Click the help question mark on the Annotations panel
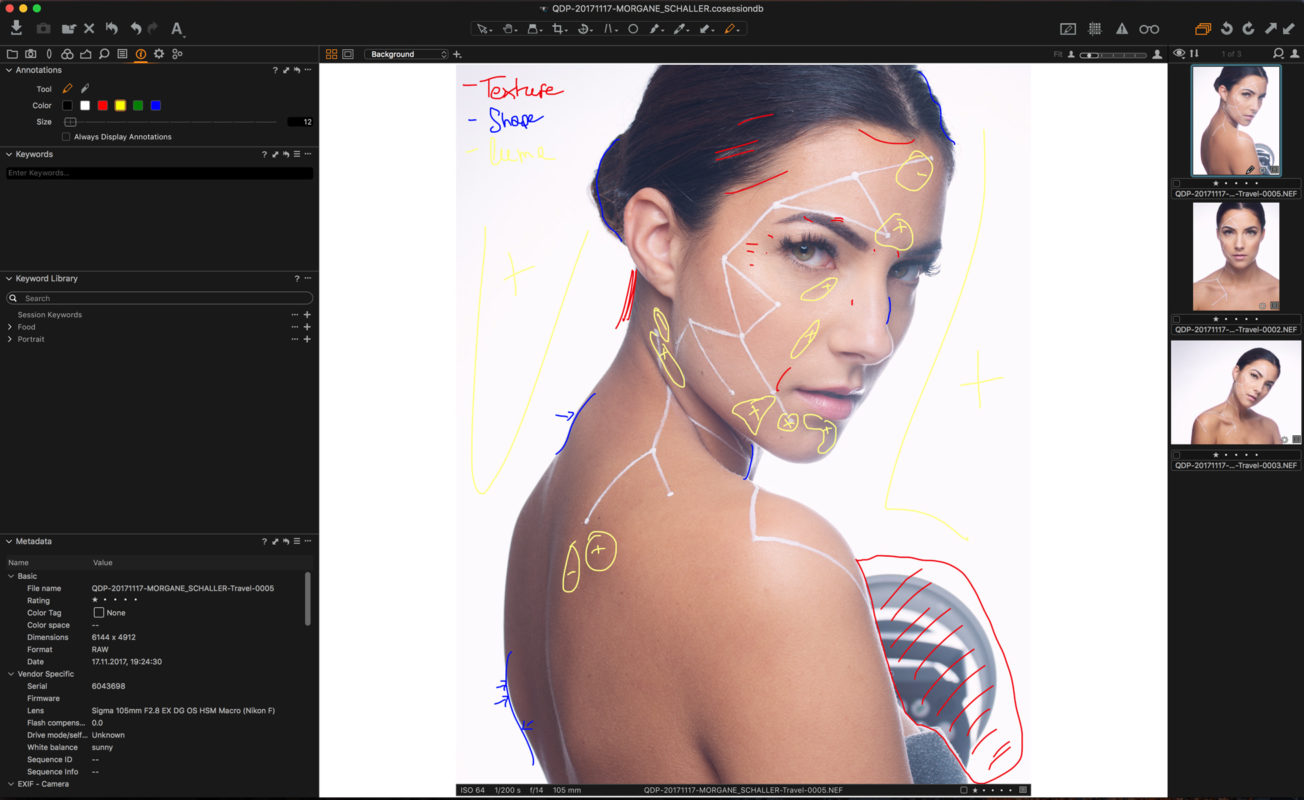The width and height of the screenshot is (1304, 800). click(x=275, y=70)
